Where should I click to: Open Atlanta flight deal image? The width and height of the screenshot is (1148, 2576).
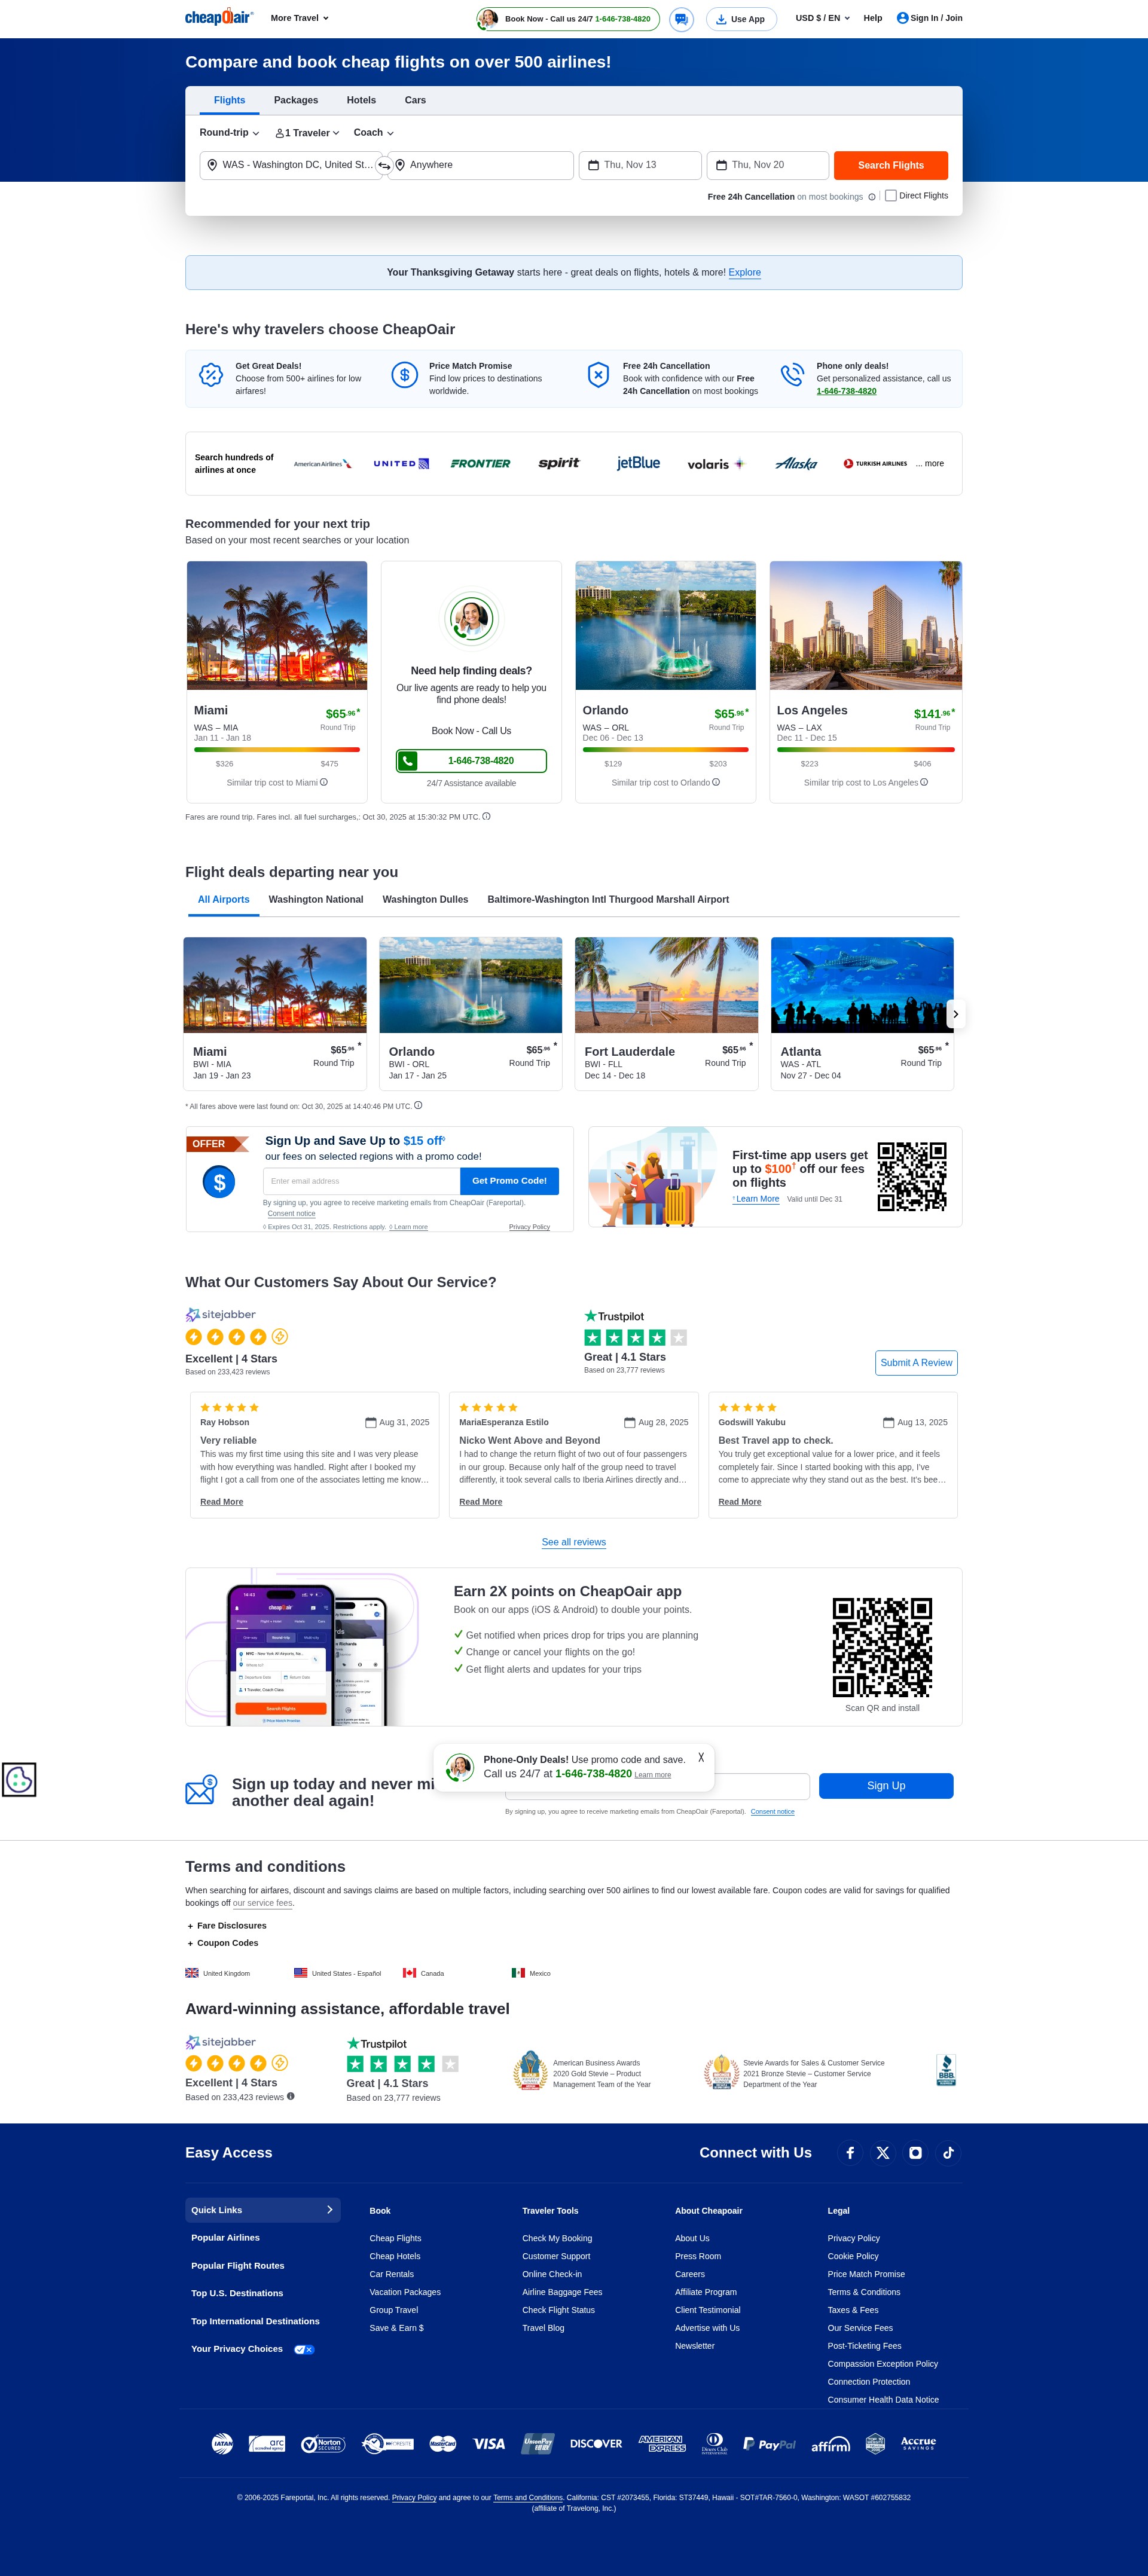862,985
